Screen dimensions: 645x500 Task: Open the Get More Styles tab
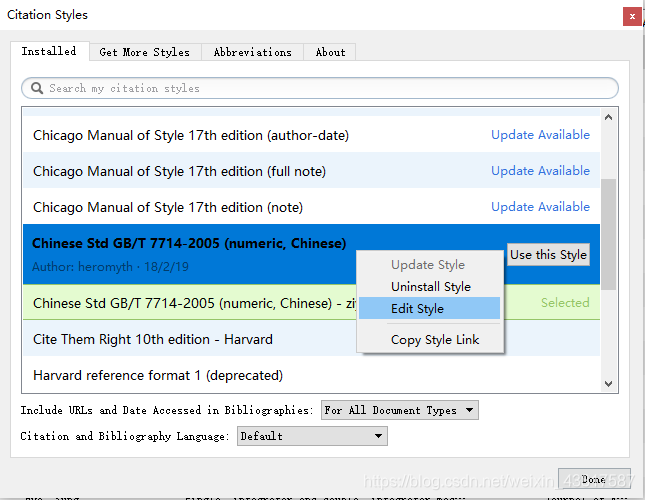(145, 52)
